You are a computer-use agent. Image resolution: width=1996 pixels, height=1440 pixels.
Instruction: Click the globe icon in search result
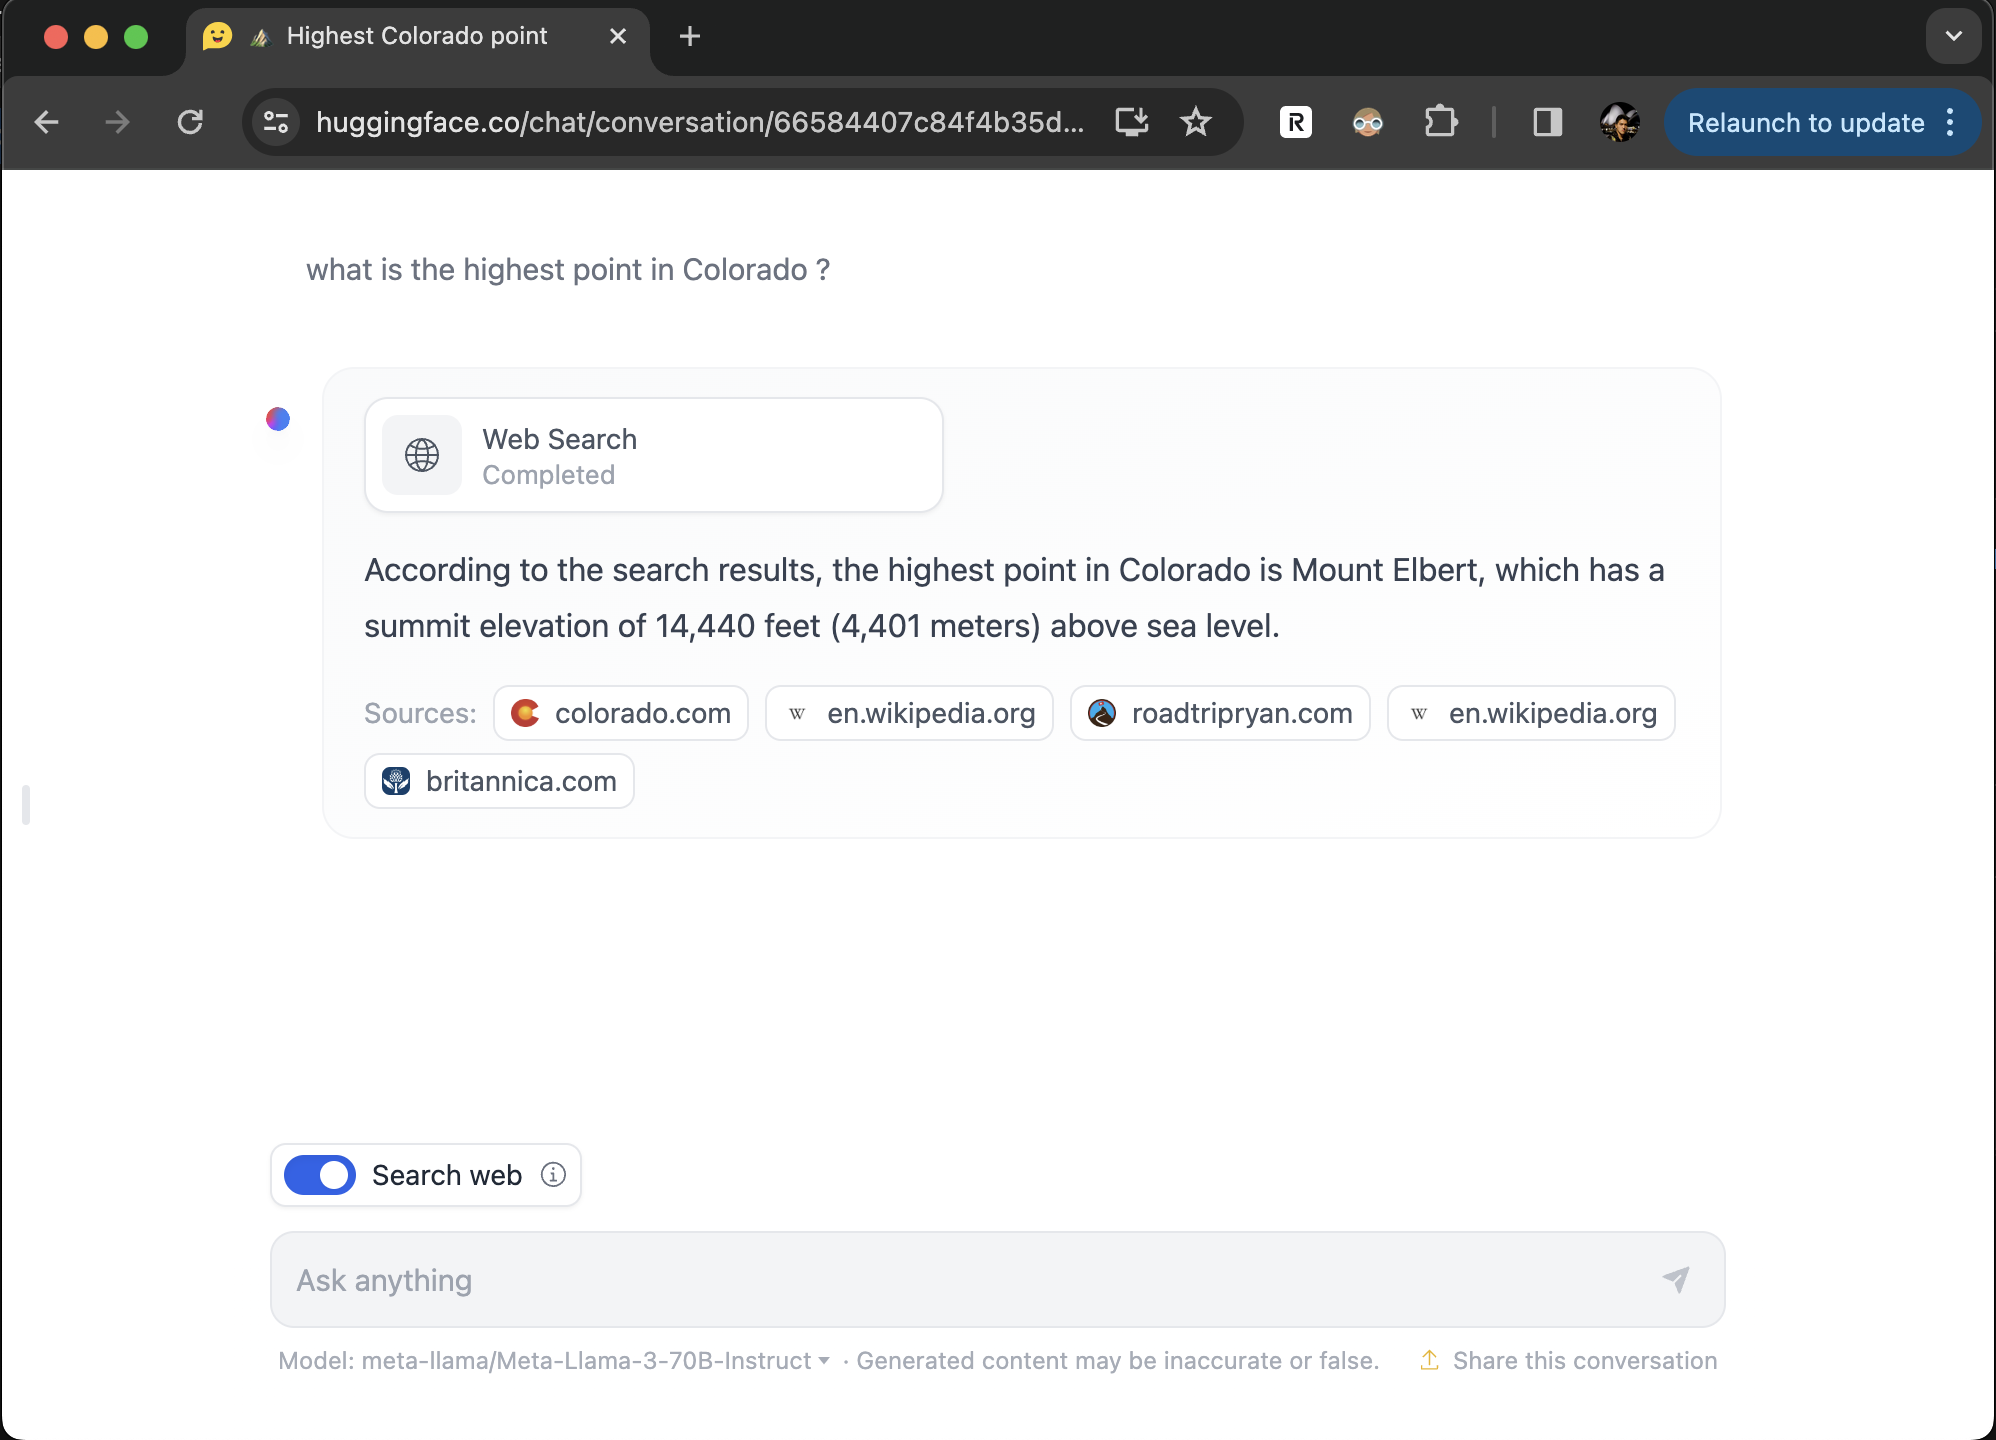coord(422,456)
